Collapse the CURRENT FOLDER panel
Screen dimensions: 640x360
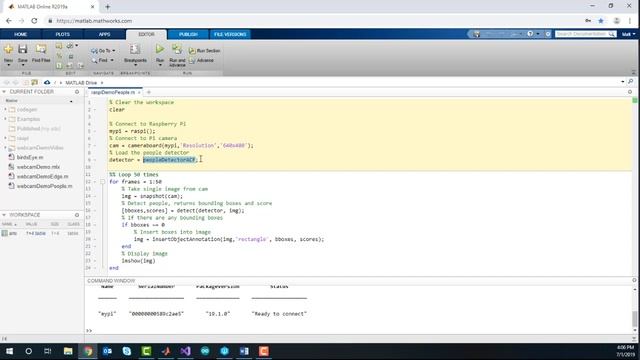click(x=4, y=92)
